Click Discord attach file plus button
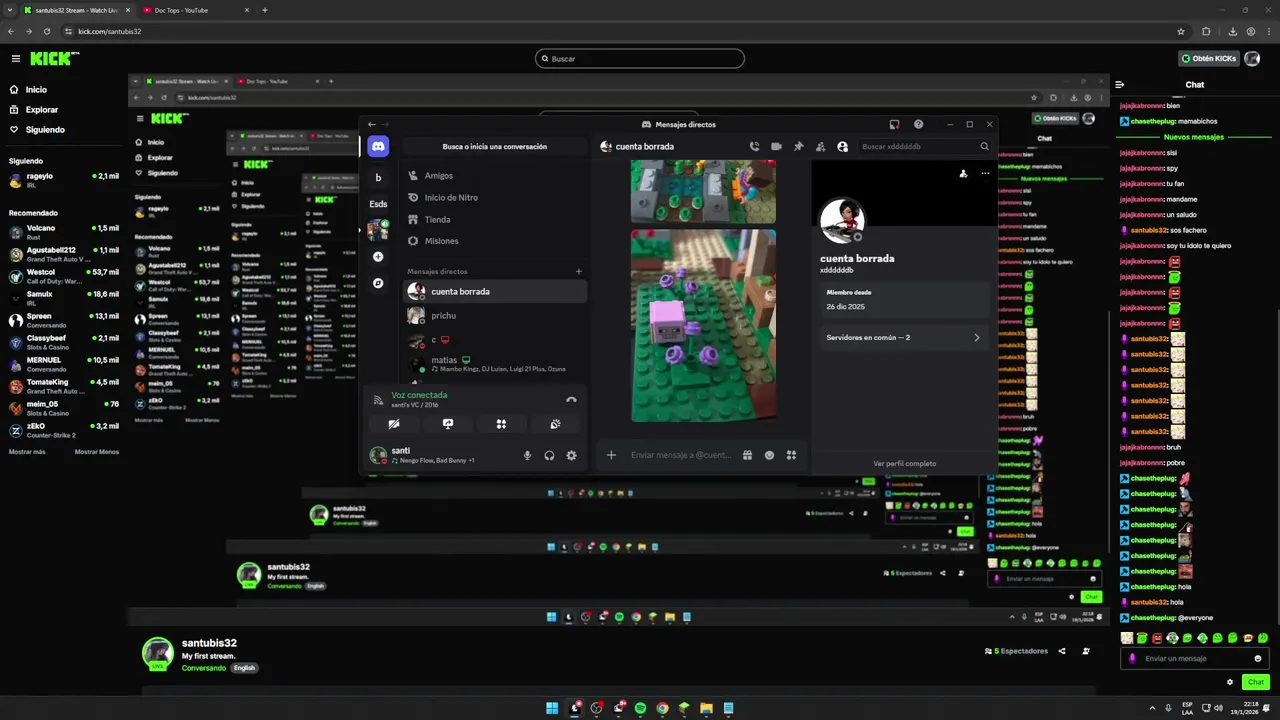The width and height of the screenshot is (1280, 720). click(611, 455)
